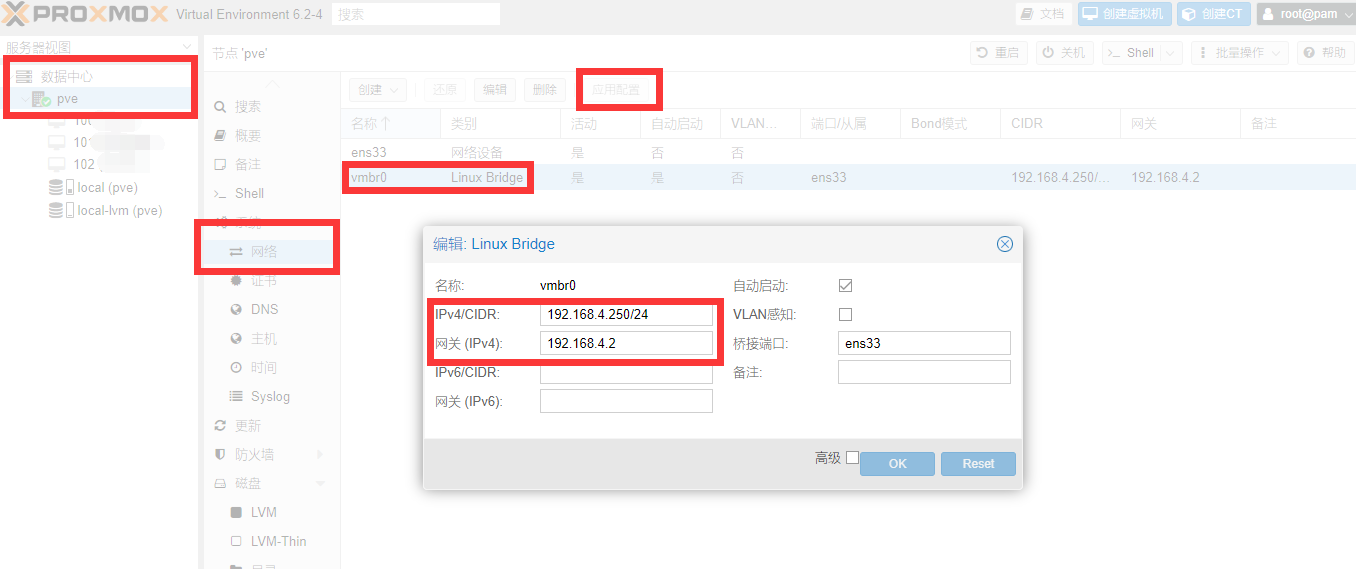
Task: Check the 高级 advanced checkbox
Action: click(x=852, y=458)
